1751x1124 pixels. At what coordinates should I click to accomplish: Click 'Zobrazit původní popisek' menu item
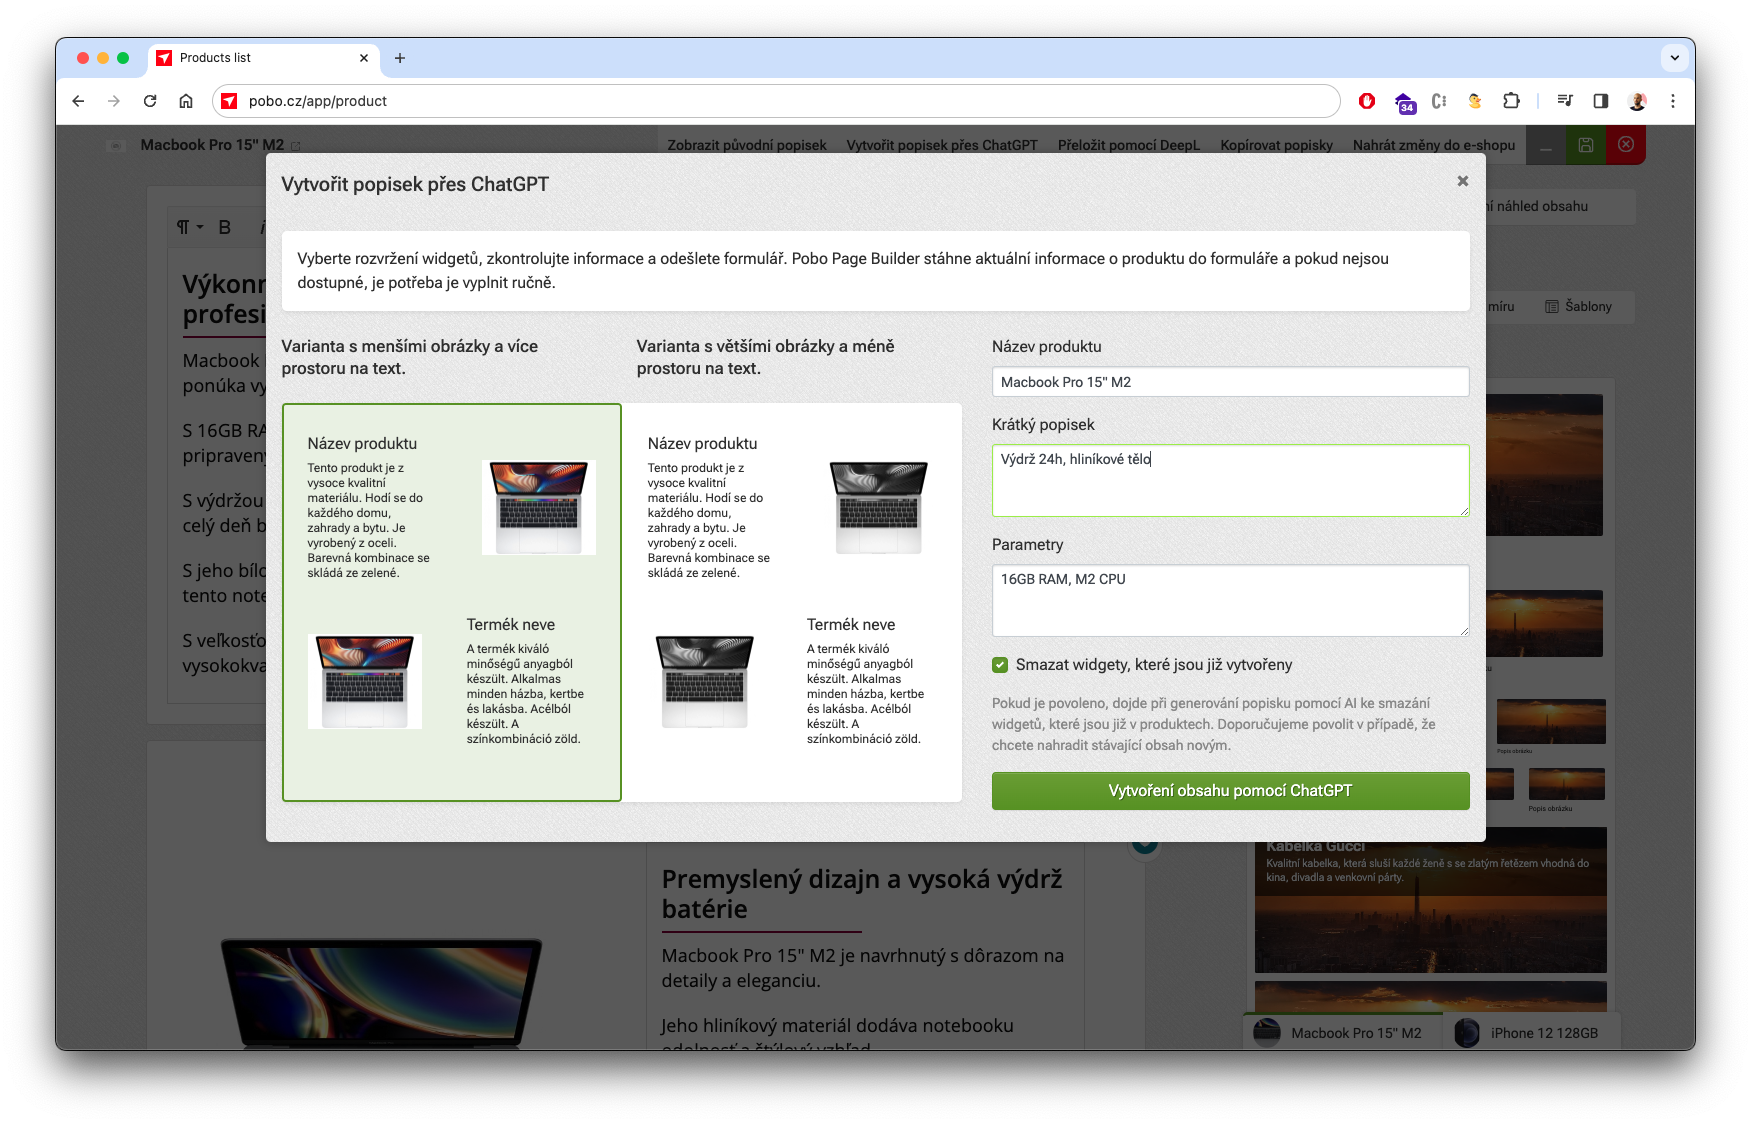(747, 145)
